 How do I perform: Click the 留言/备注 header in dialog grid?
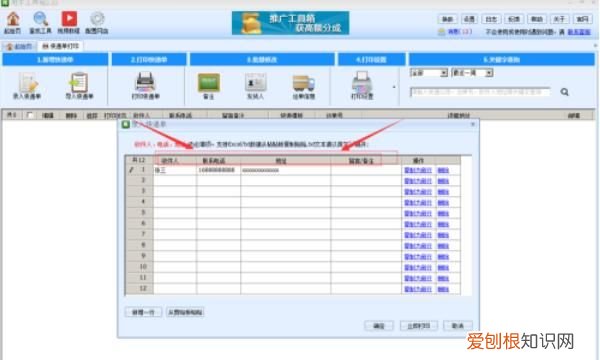[x=366, y=161]
